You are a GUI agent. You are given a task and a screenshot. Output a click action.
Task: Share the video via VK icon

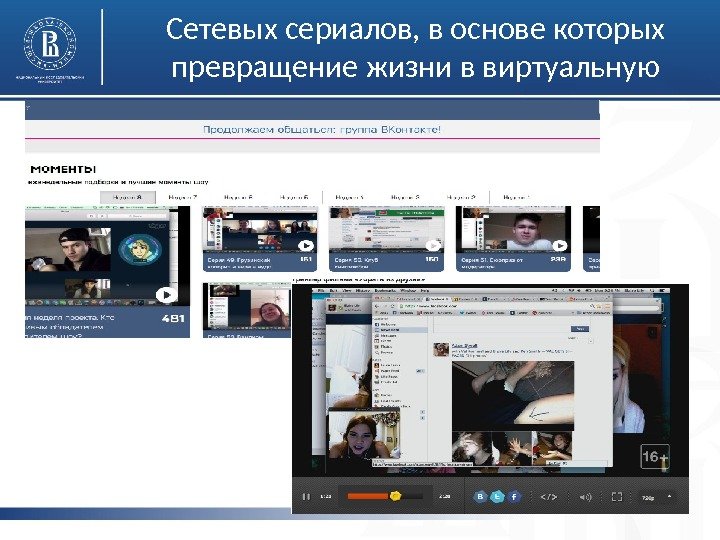pos(480,496)
